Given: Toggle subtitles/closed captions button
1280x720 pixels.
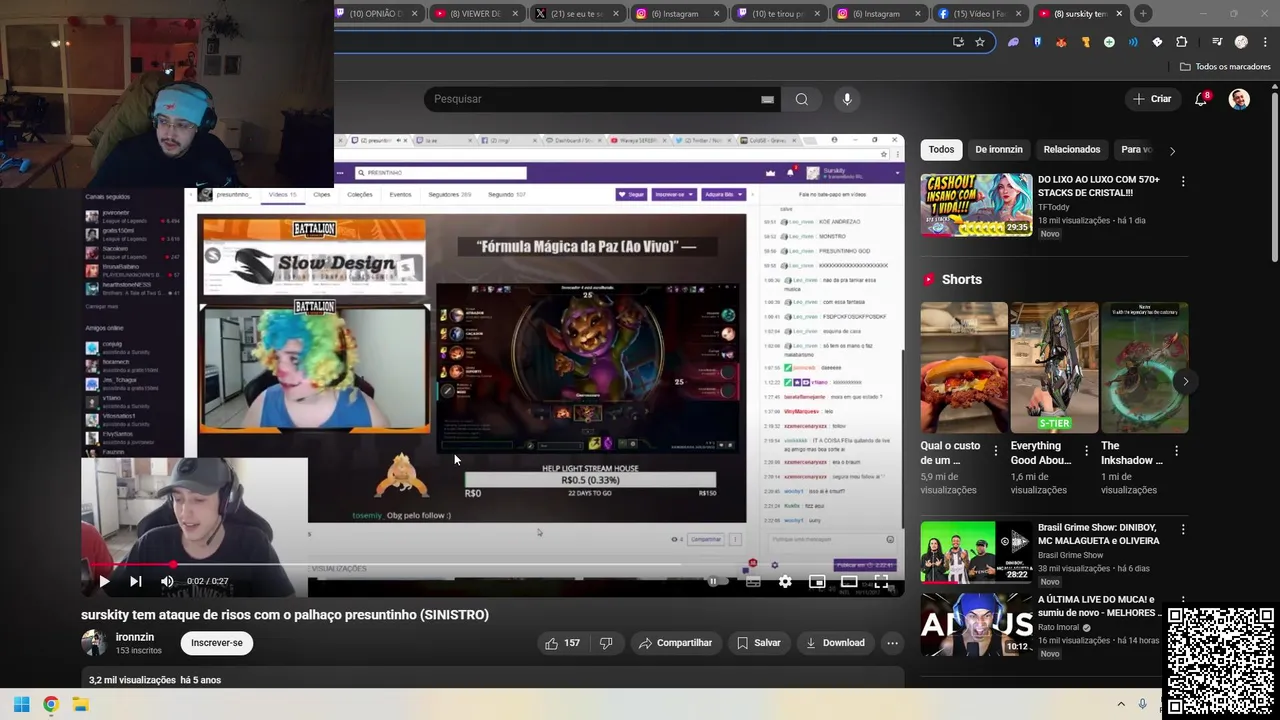Looking at the screenshot, I should (753, 581).
